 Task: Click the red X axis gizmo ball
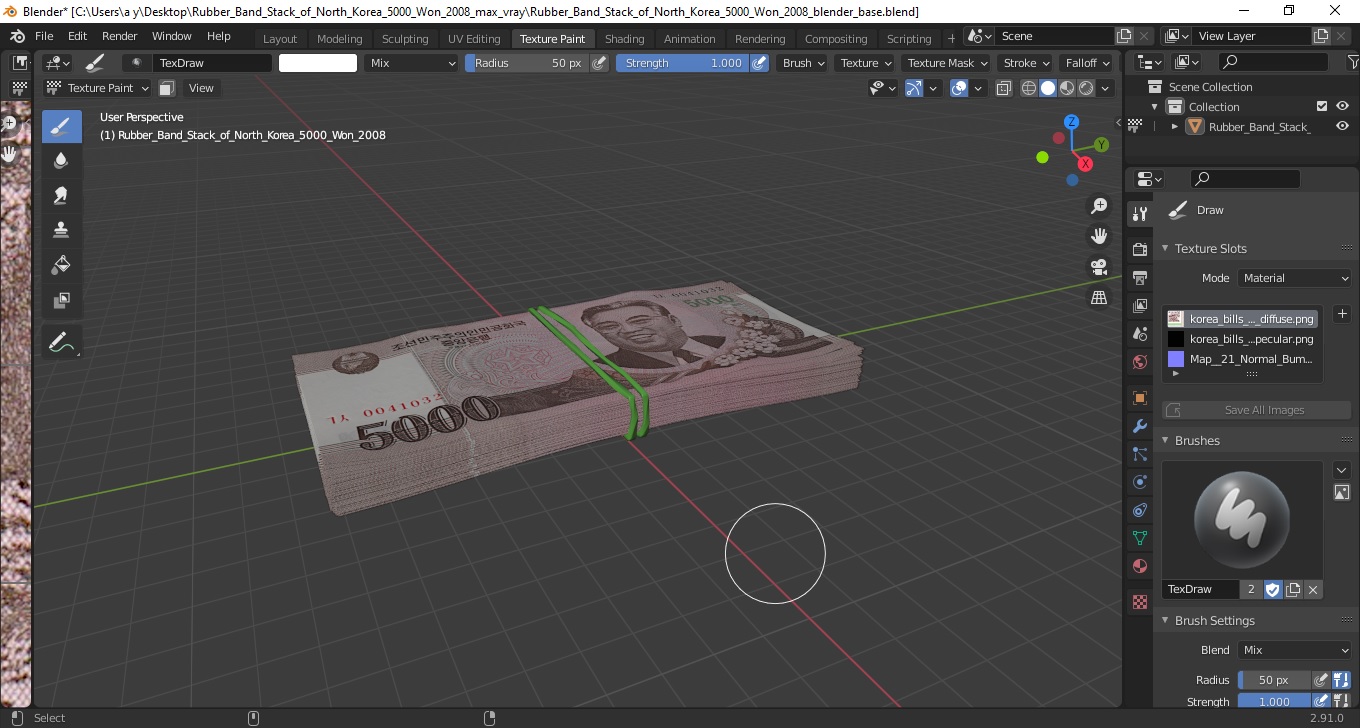pyautogui.click(x=1085, y=164)
